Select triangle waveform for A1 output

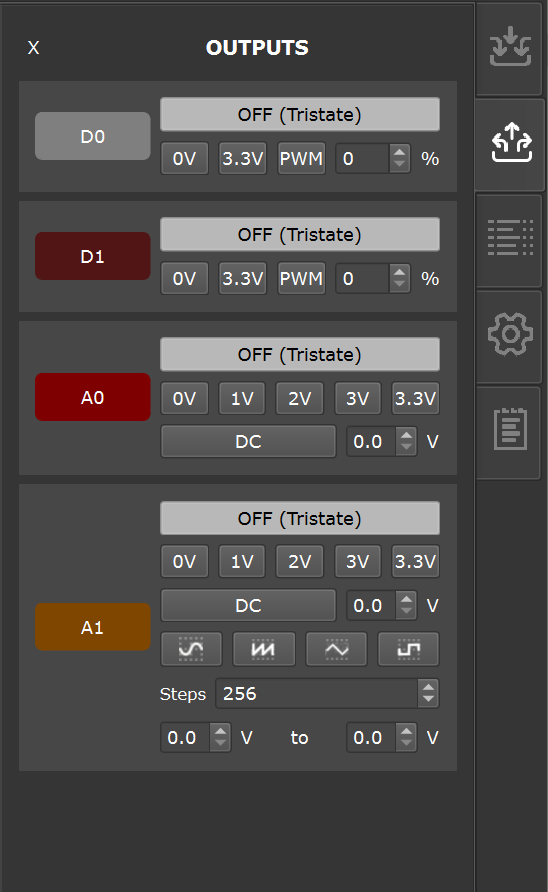[x=336, y=649]
